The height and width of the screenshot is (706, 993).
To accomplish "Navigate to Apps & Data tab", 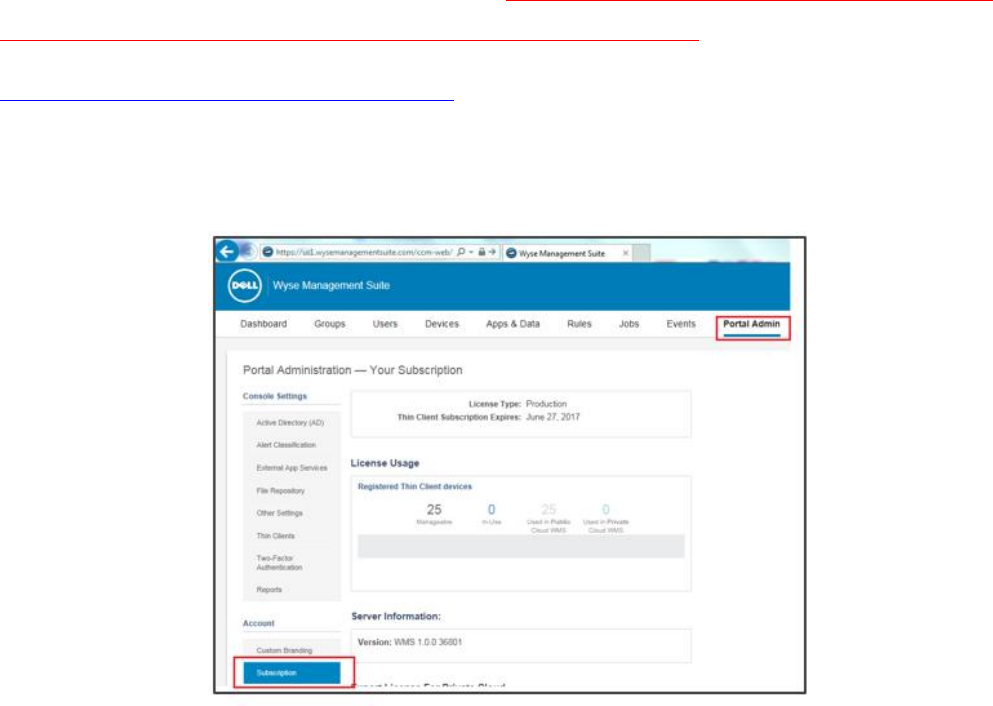I will coord(513,324).
